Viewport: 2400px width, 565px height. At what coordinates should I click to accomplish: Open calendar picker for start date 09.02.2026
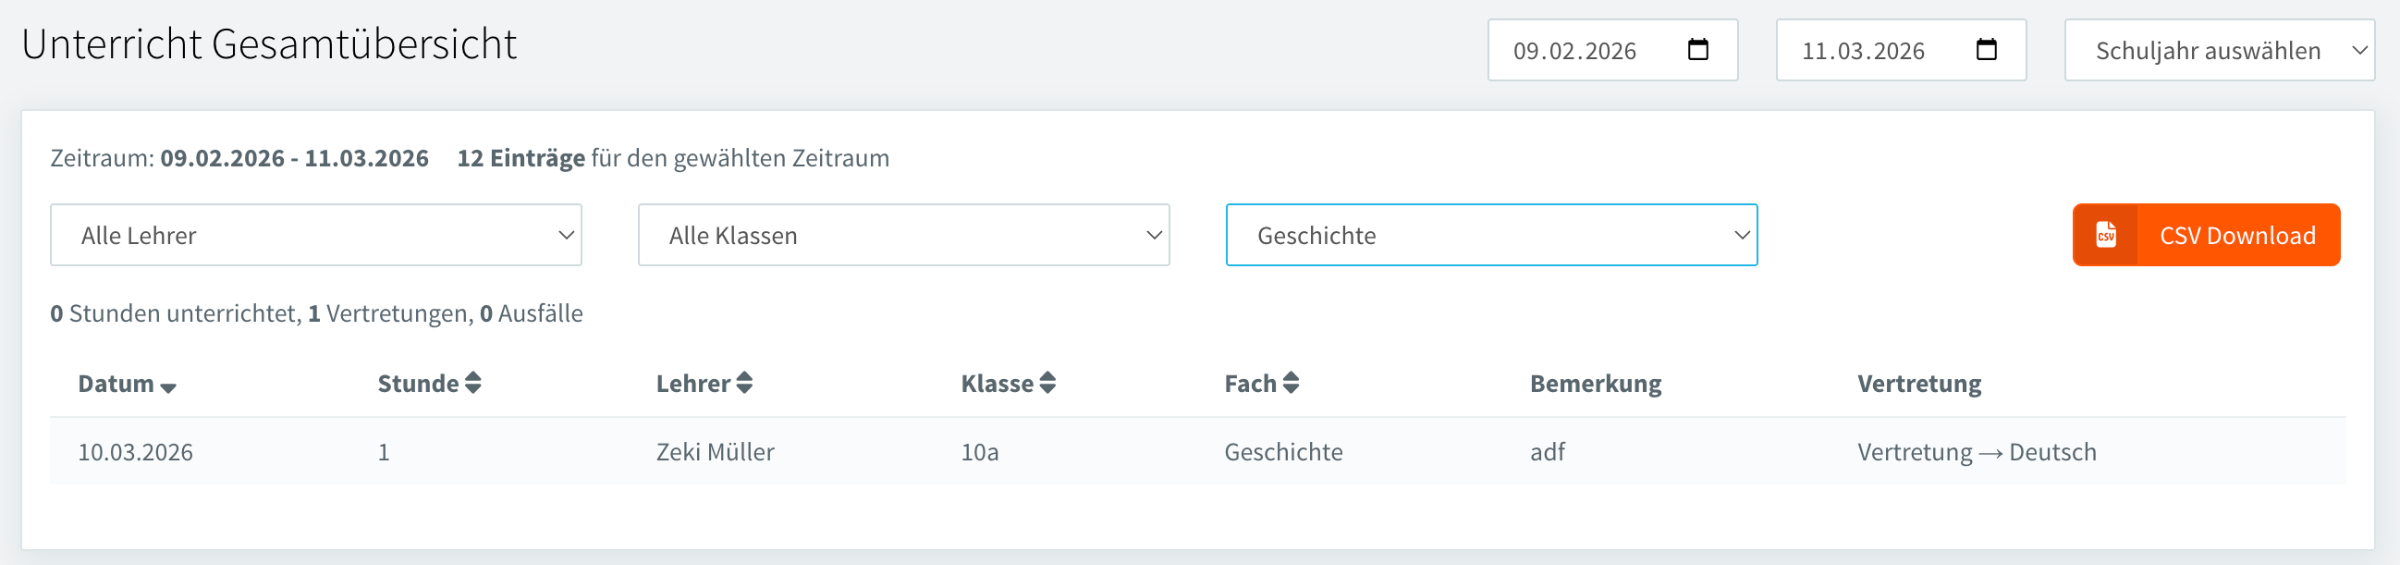click(x=1698, y=50)
